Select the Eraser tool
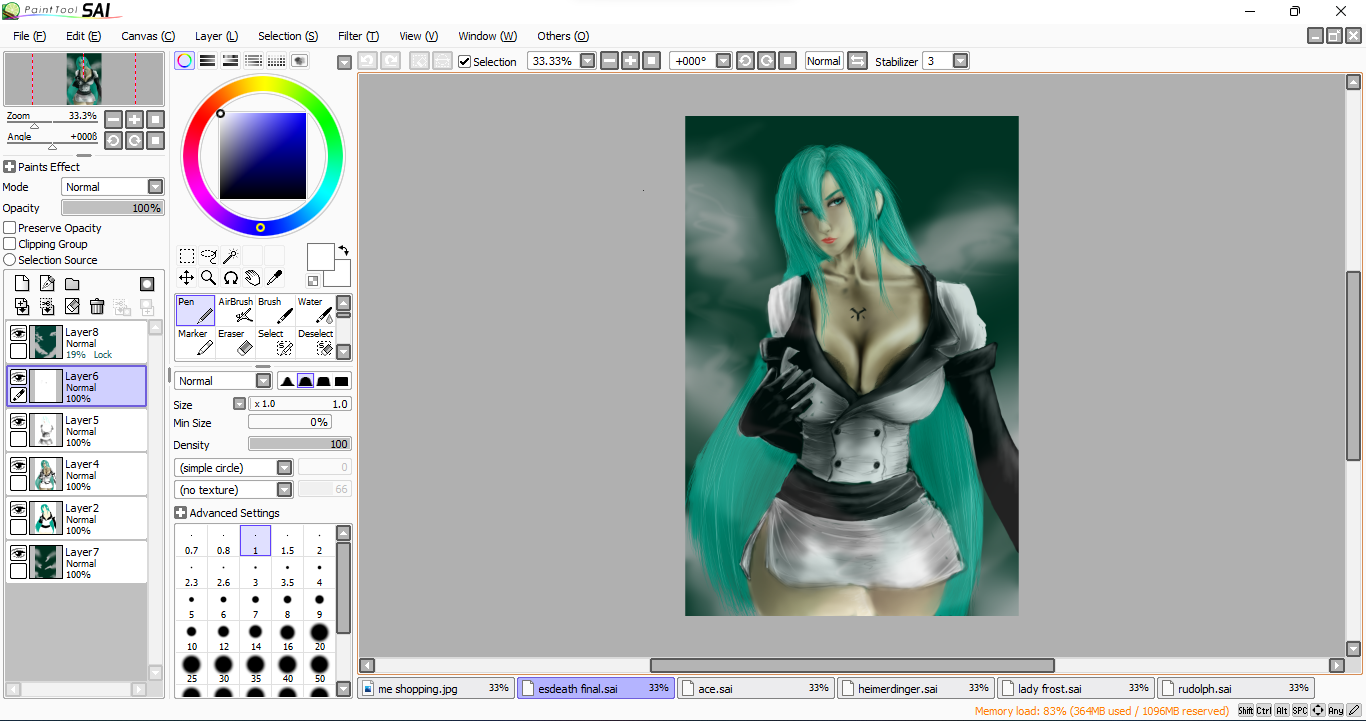This screenshot has height=721, width=1366. 236,342
